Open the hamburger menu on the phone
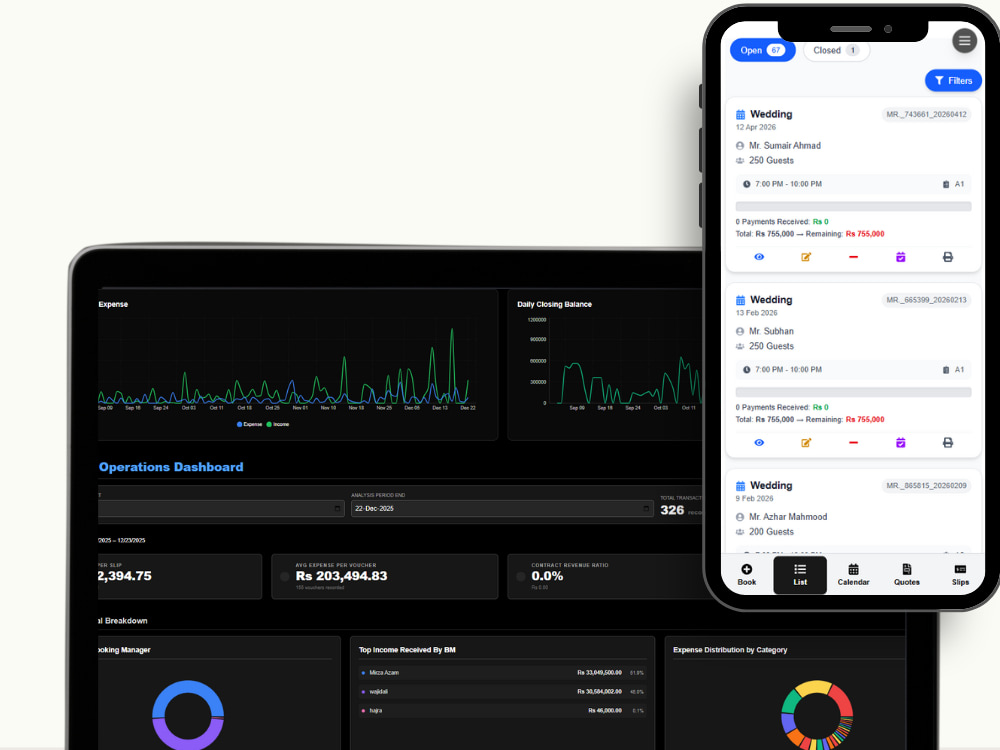This screenshot has width=1000, height=750. (964, 41)
